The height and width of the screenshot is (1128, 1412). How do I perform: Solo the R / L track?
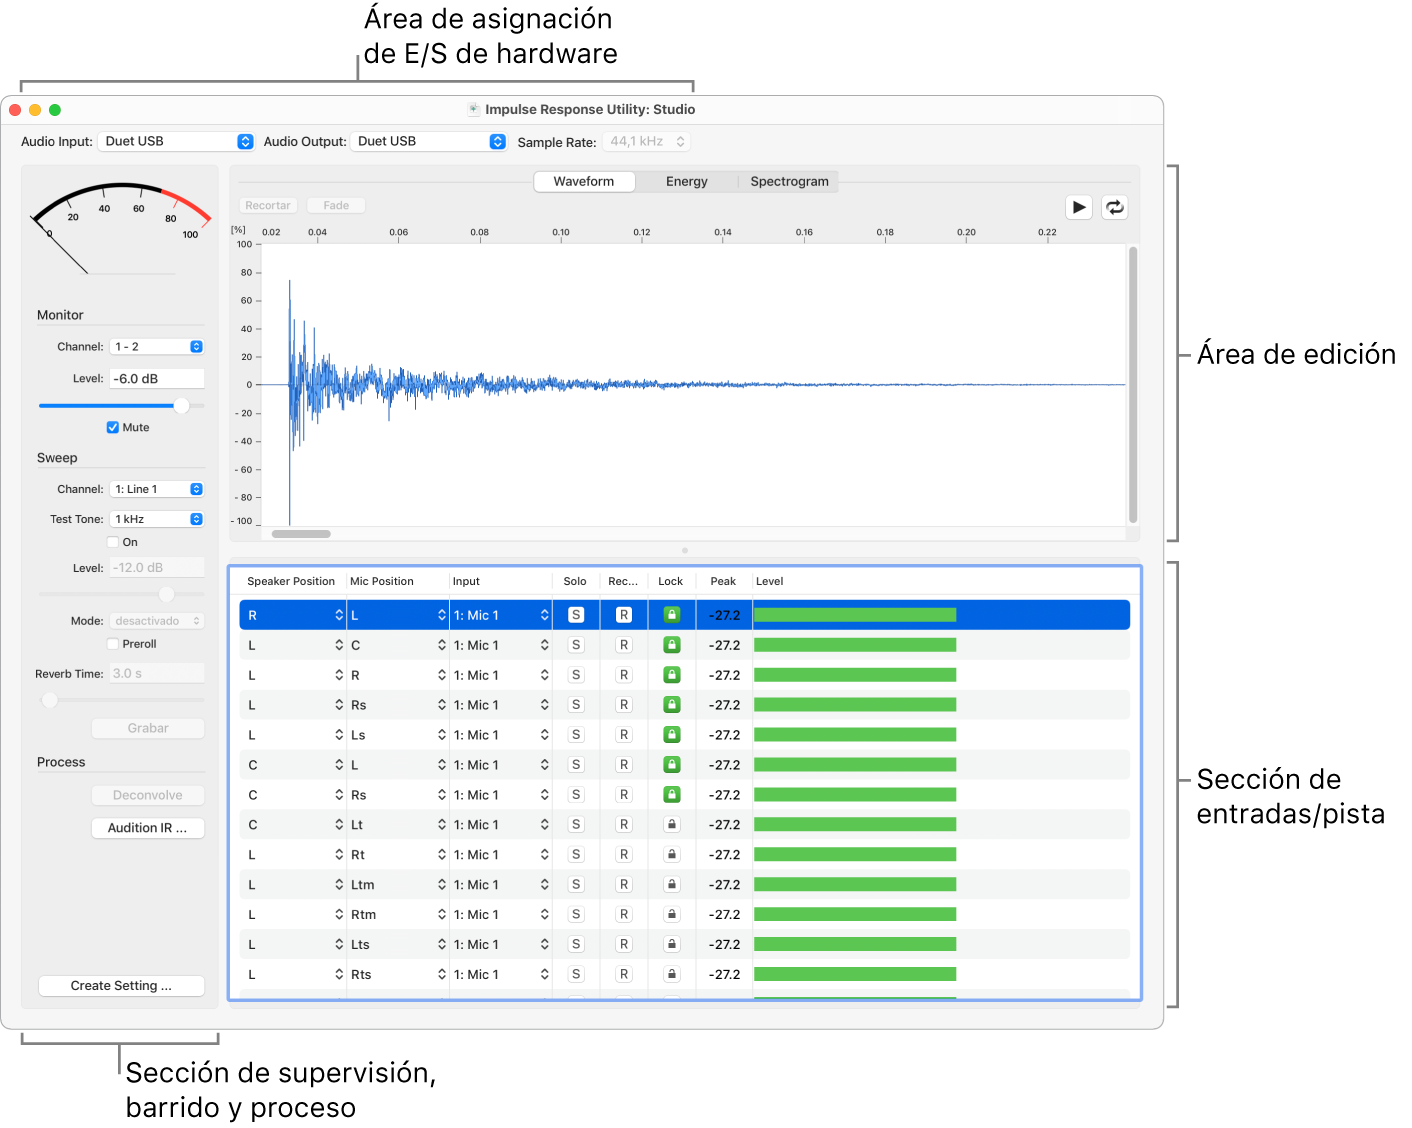[x=576, y=615]
